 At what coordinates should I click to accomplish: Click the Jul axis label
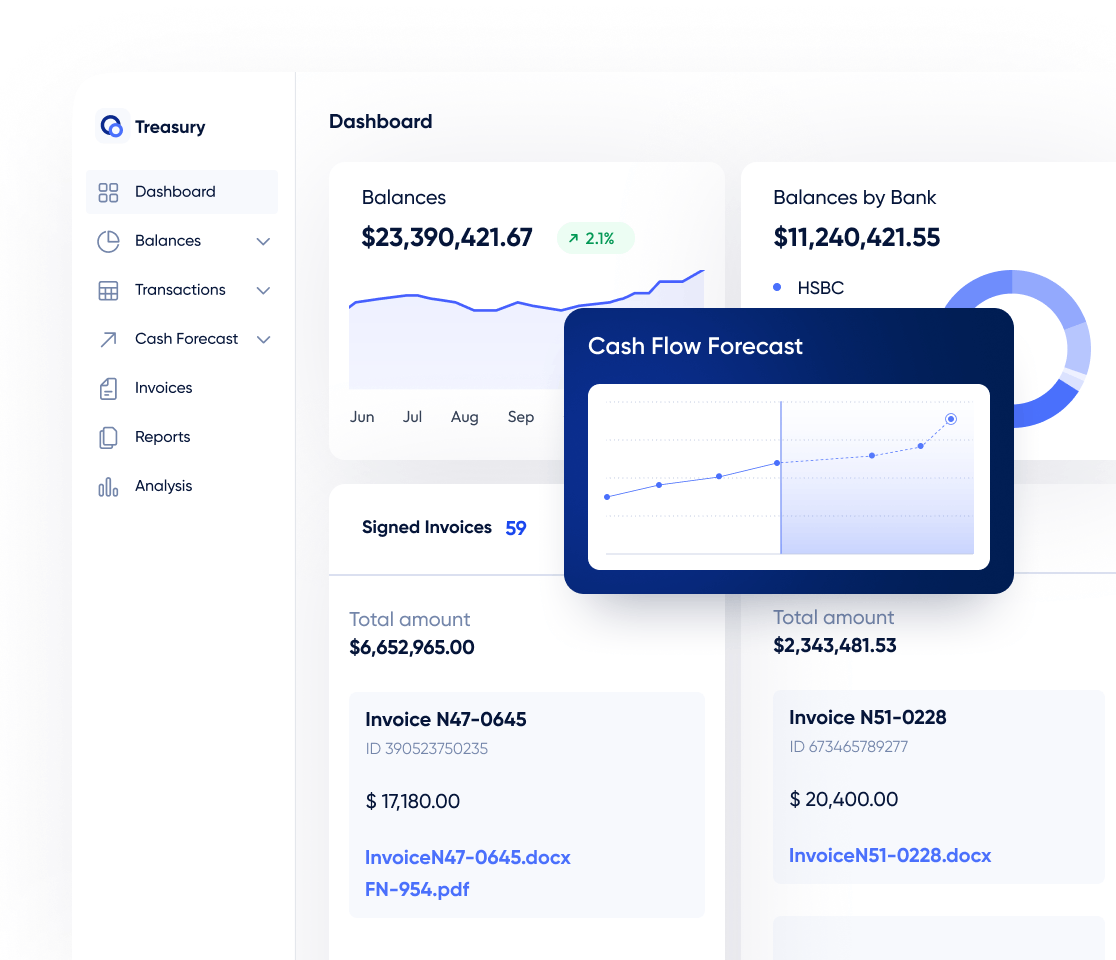point(412,417)
